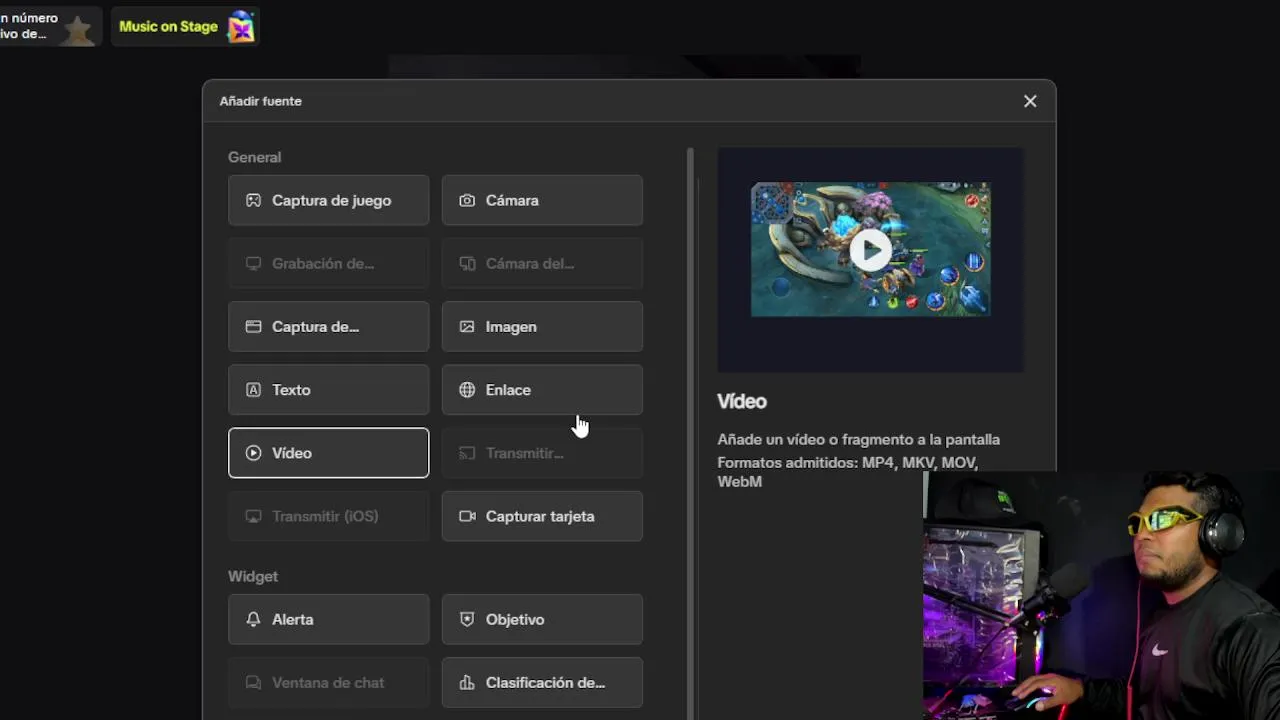Select the Captura de juego source
The width and height of the screenshot is (1280, 720).
(x=328, y=200)
